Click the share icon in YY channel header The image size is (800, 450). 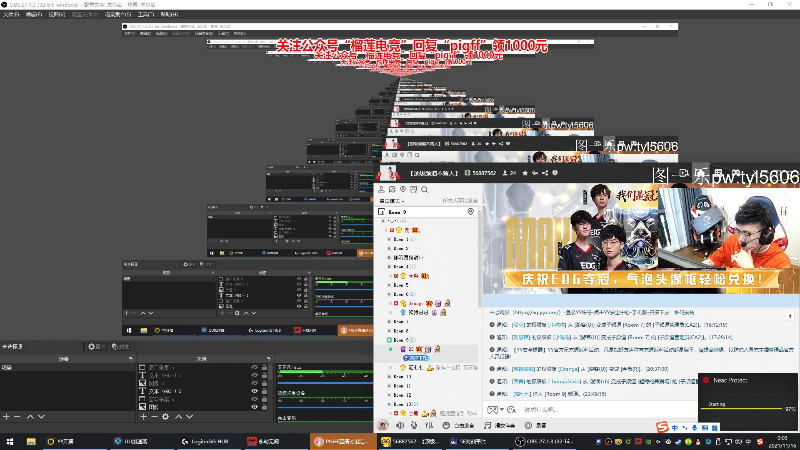(545, 173)
